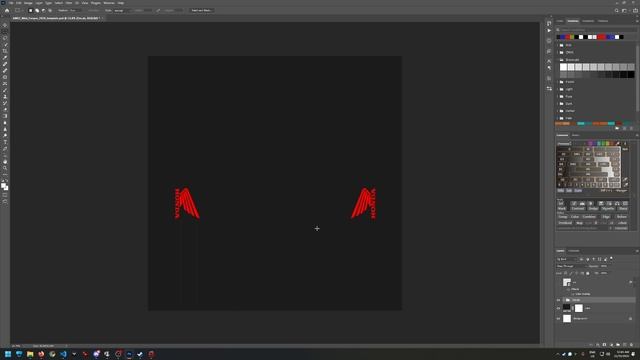
Task: Open the History panel icon in dock
Action: click(x=549, y=23)
